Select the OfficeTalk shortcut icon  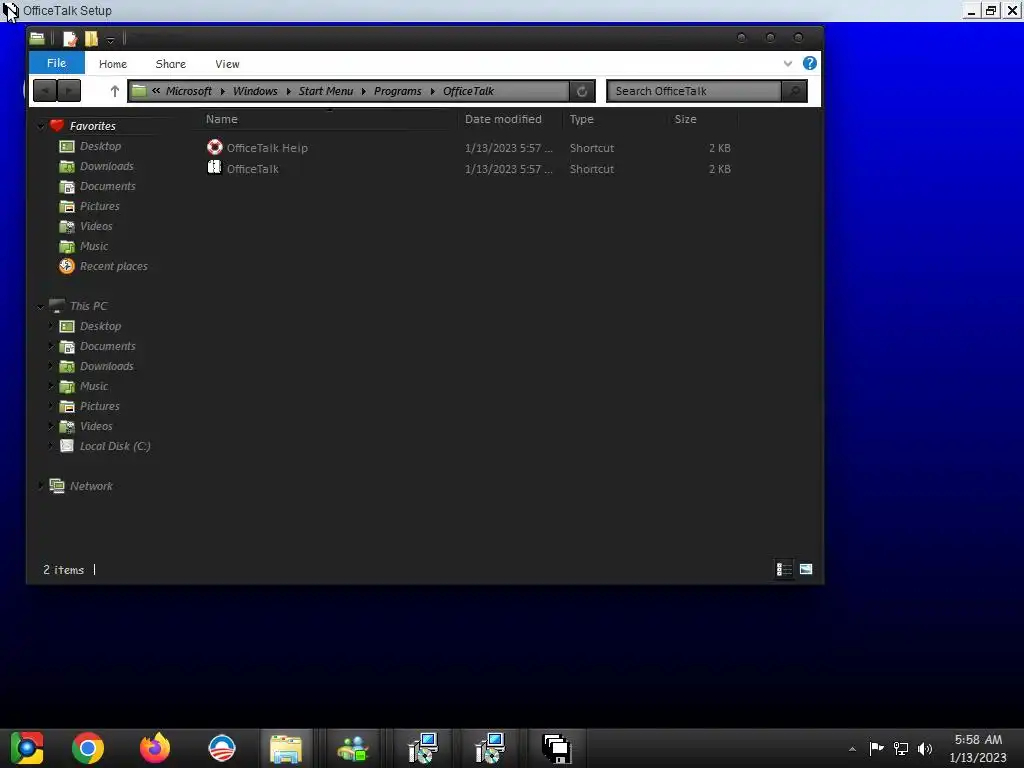click(214, 168)
